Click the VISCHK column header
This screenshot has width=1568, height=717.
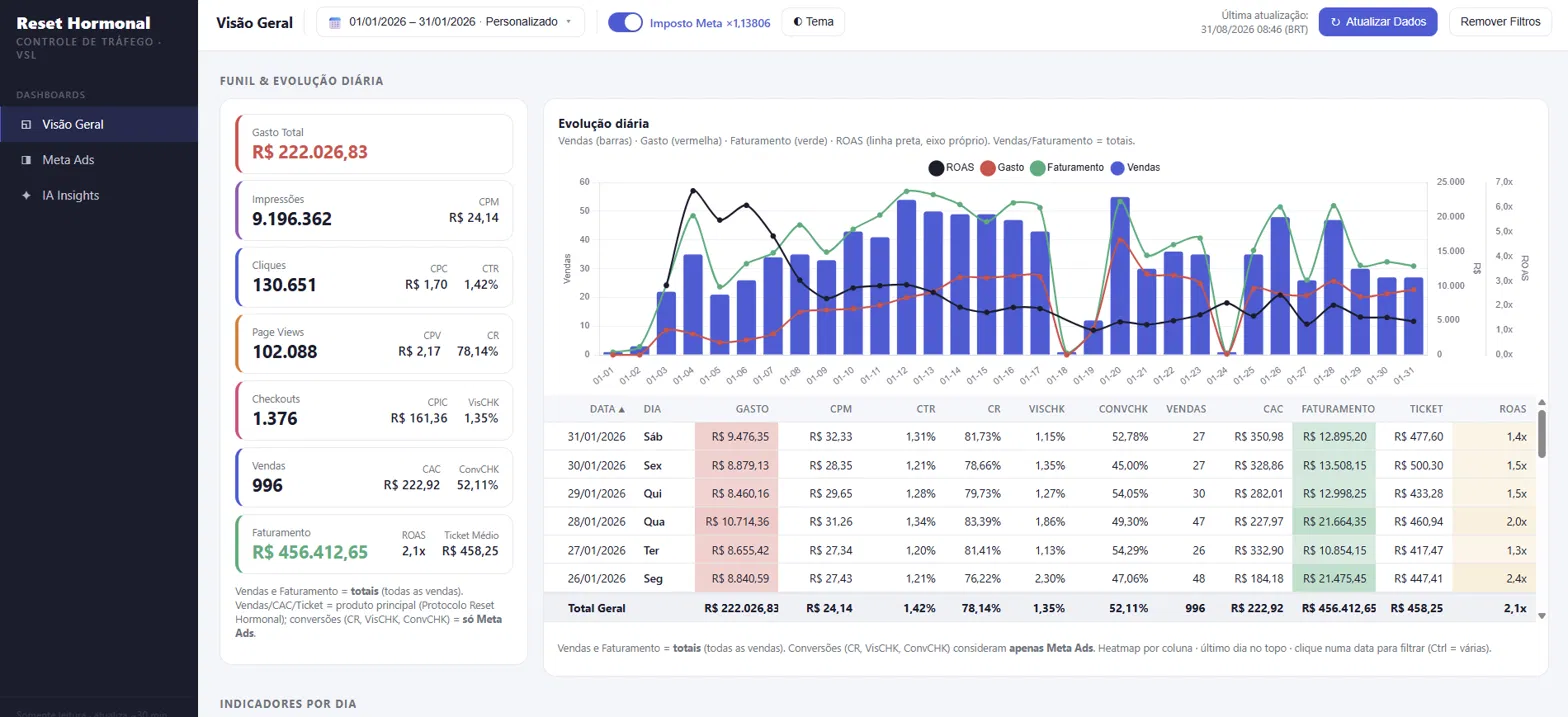[1047, 409]
